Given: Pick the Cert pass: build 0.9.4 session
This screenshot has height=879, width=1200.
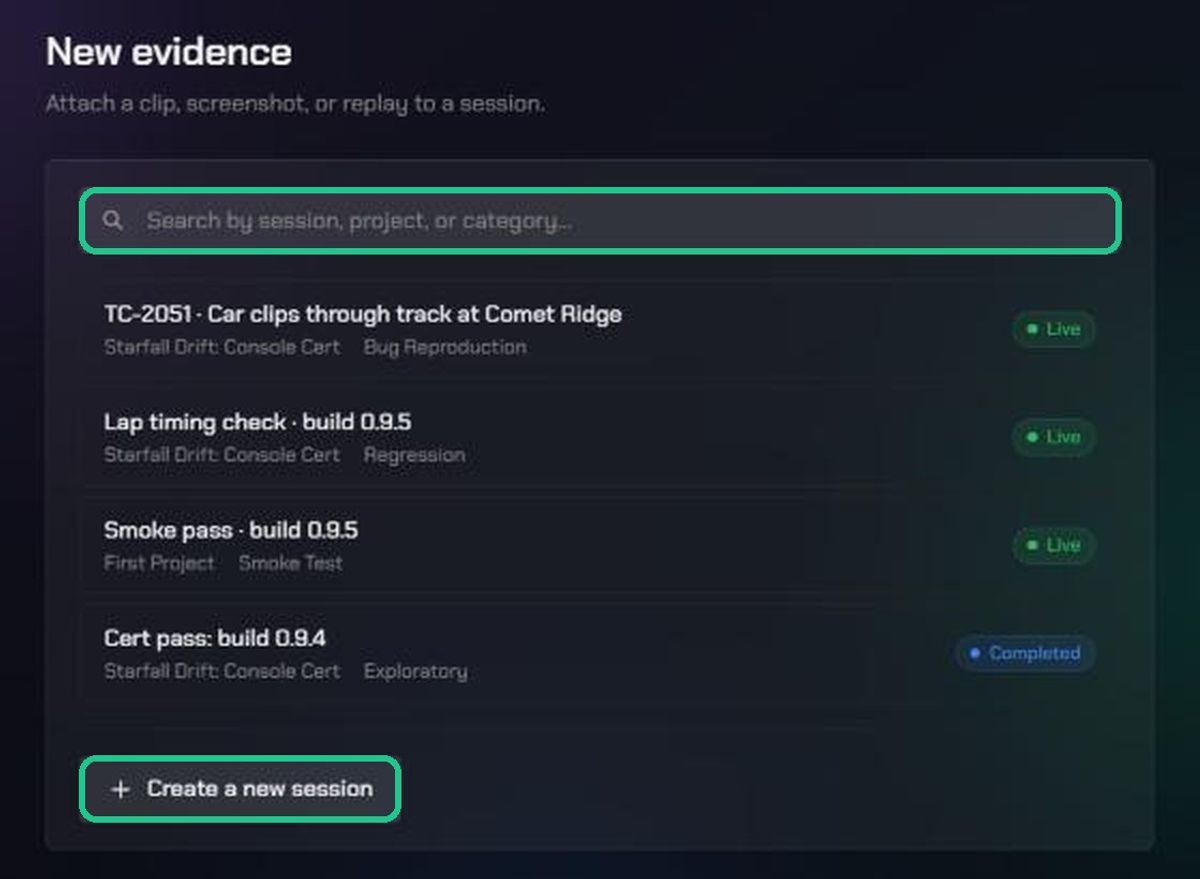Looking at the screenshot, I should [600, 653].
